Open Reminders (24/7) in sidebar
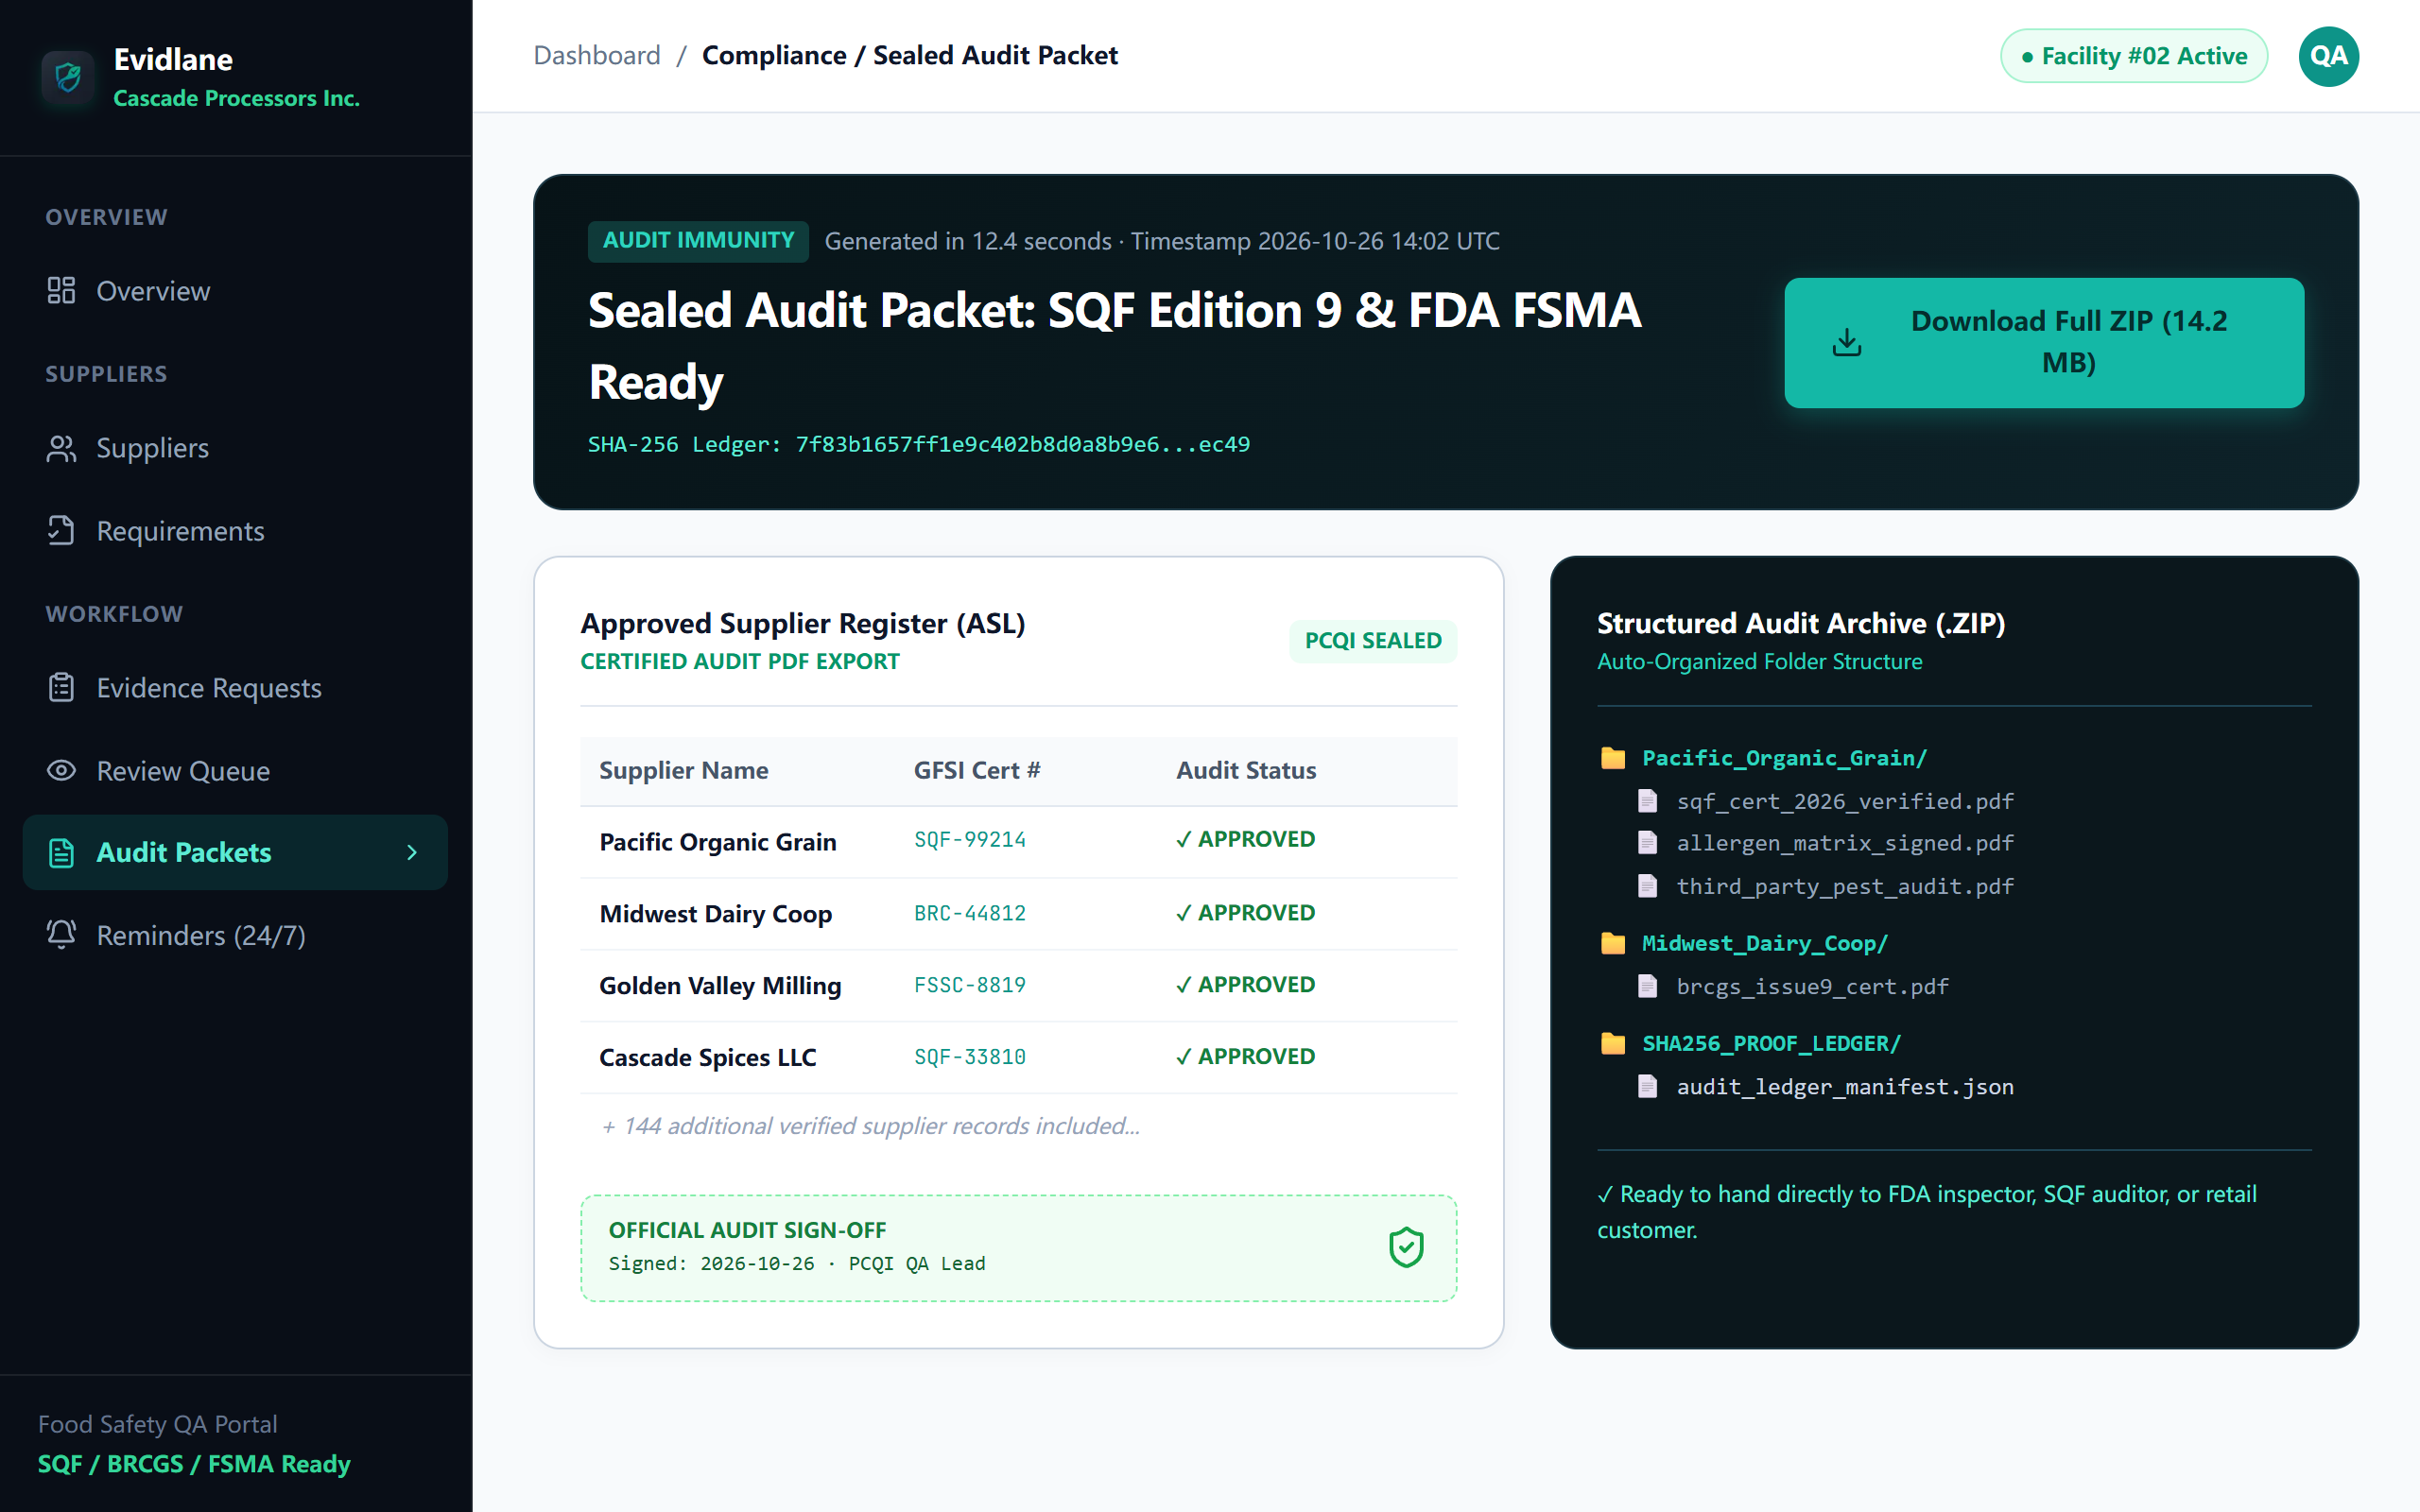Image resolution: width=2420 pixels, height=1512 pixels. click(235, 935)
